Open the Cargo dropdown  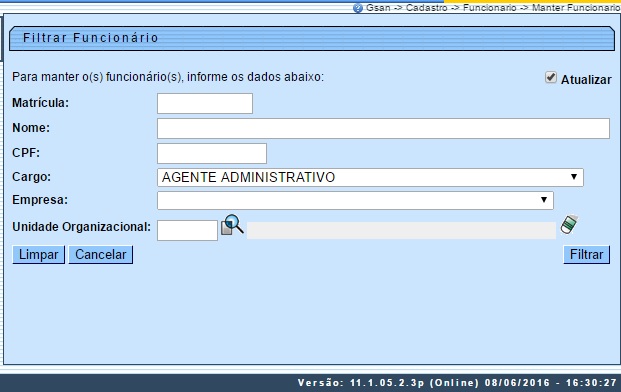pyautogui.click(x=370, y=177)
